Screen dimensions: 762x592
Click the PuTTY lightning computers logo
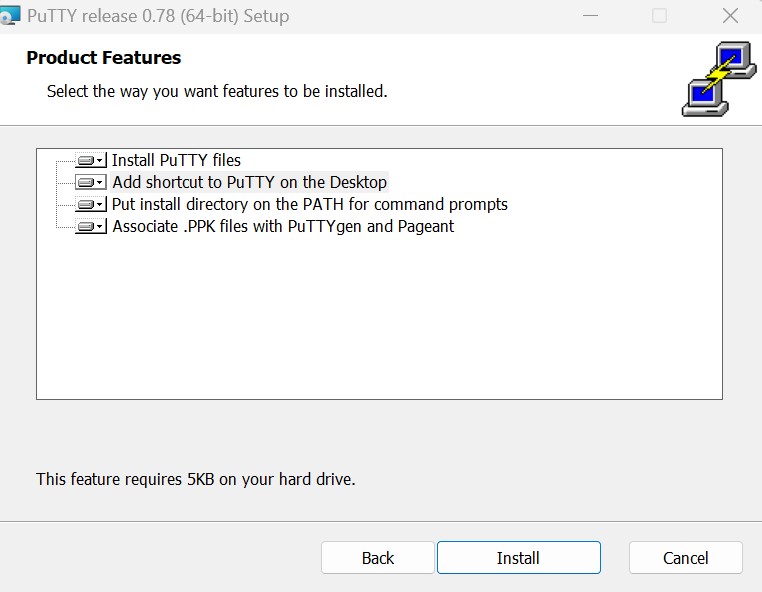(719, 79)
